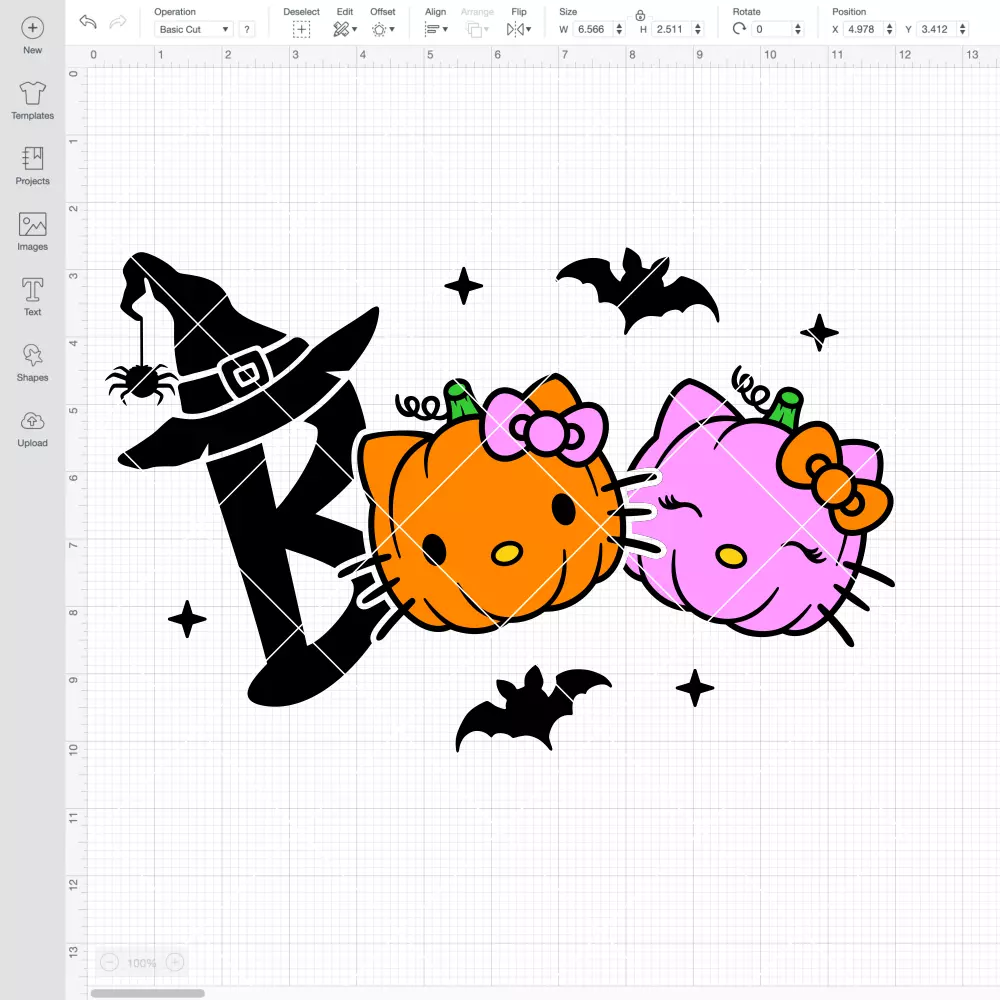Adjust the X position stepper

890,29
